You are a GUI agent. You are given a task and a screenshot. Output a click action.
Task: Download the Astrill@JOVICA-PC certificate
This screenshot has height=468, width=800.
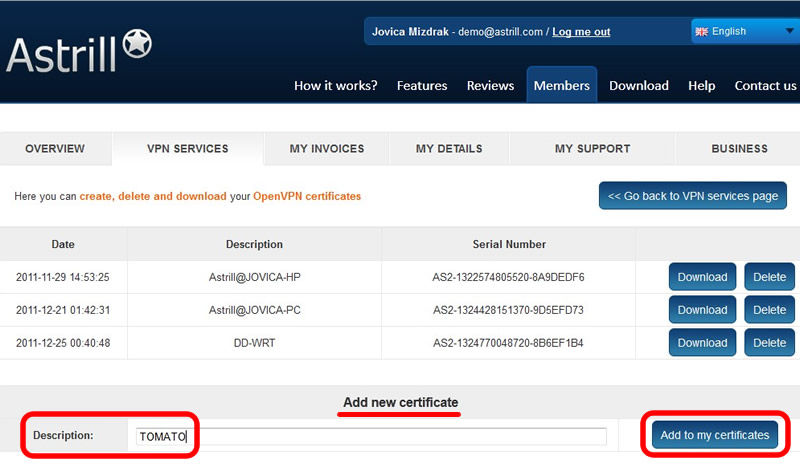[703, 310]
